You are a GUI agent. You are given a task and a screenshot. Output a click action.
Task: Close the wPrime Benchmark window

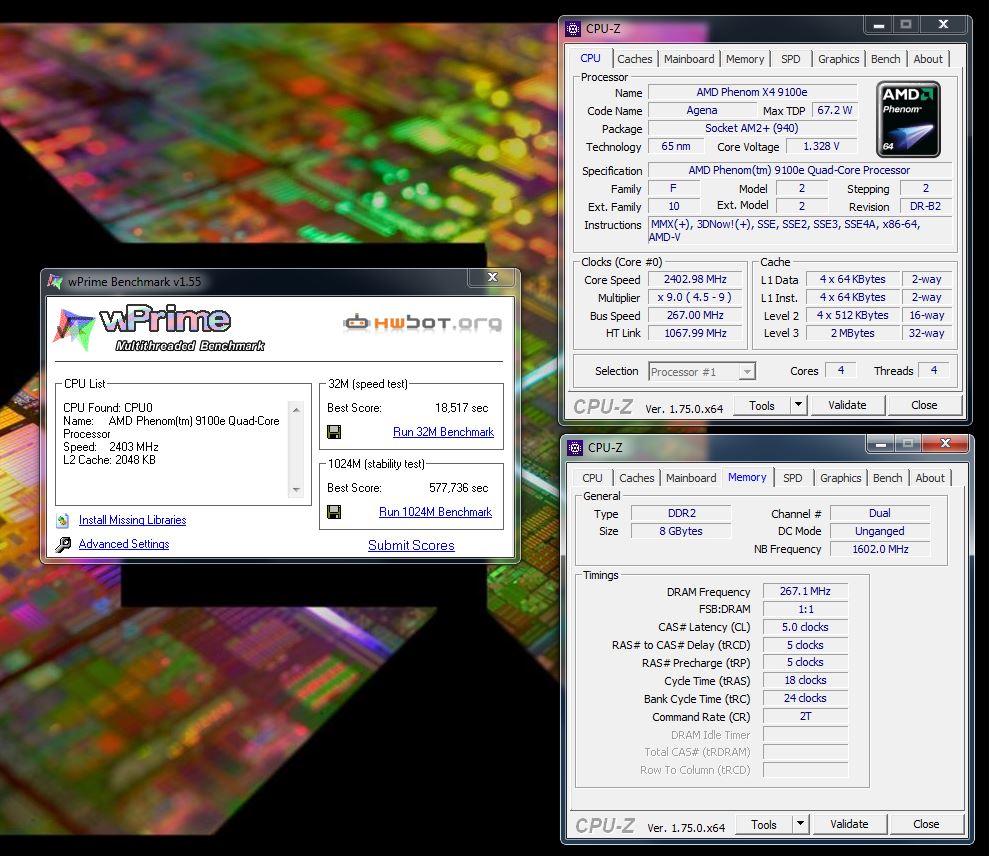tap(493, 277)
